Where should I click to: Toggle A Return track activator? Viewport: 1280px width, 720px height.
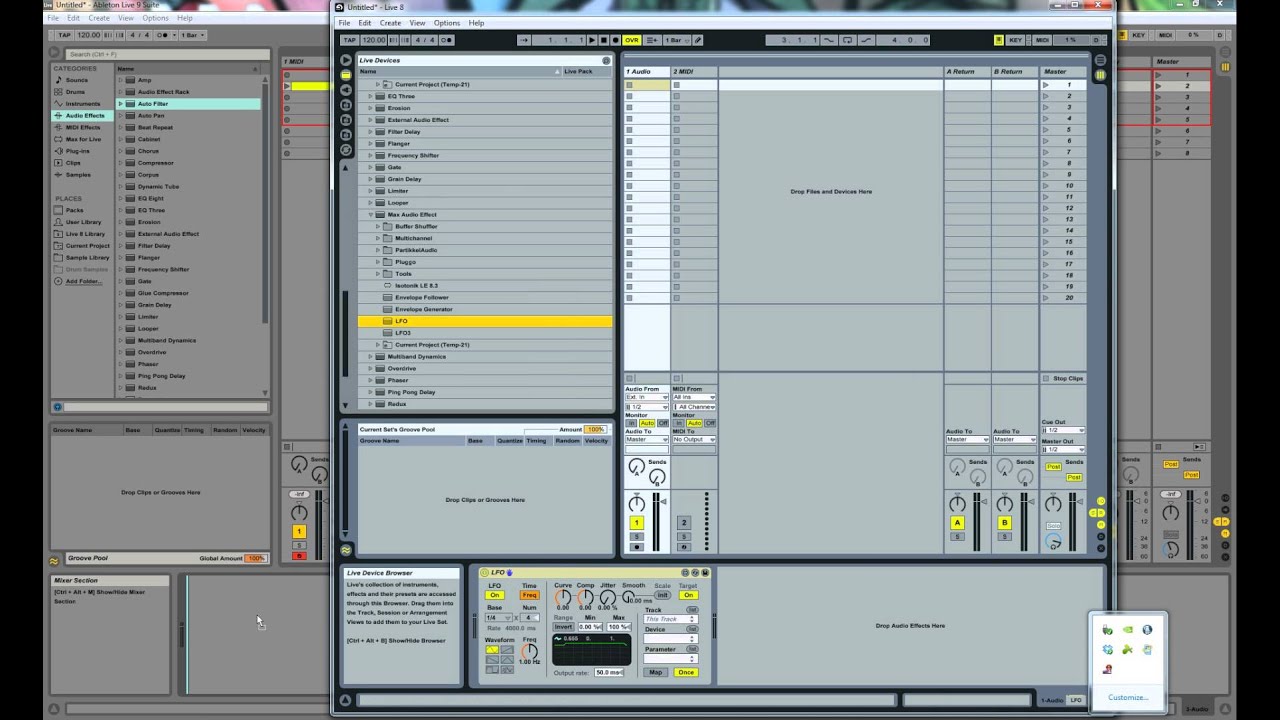957,523
